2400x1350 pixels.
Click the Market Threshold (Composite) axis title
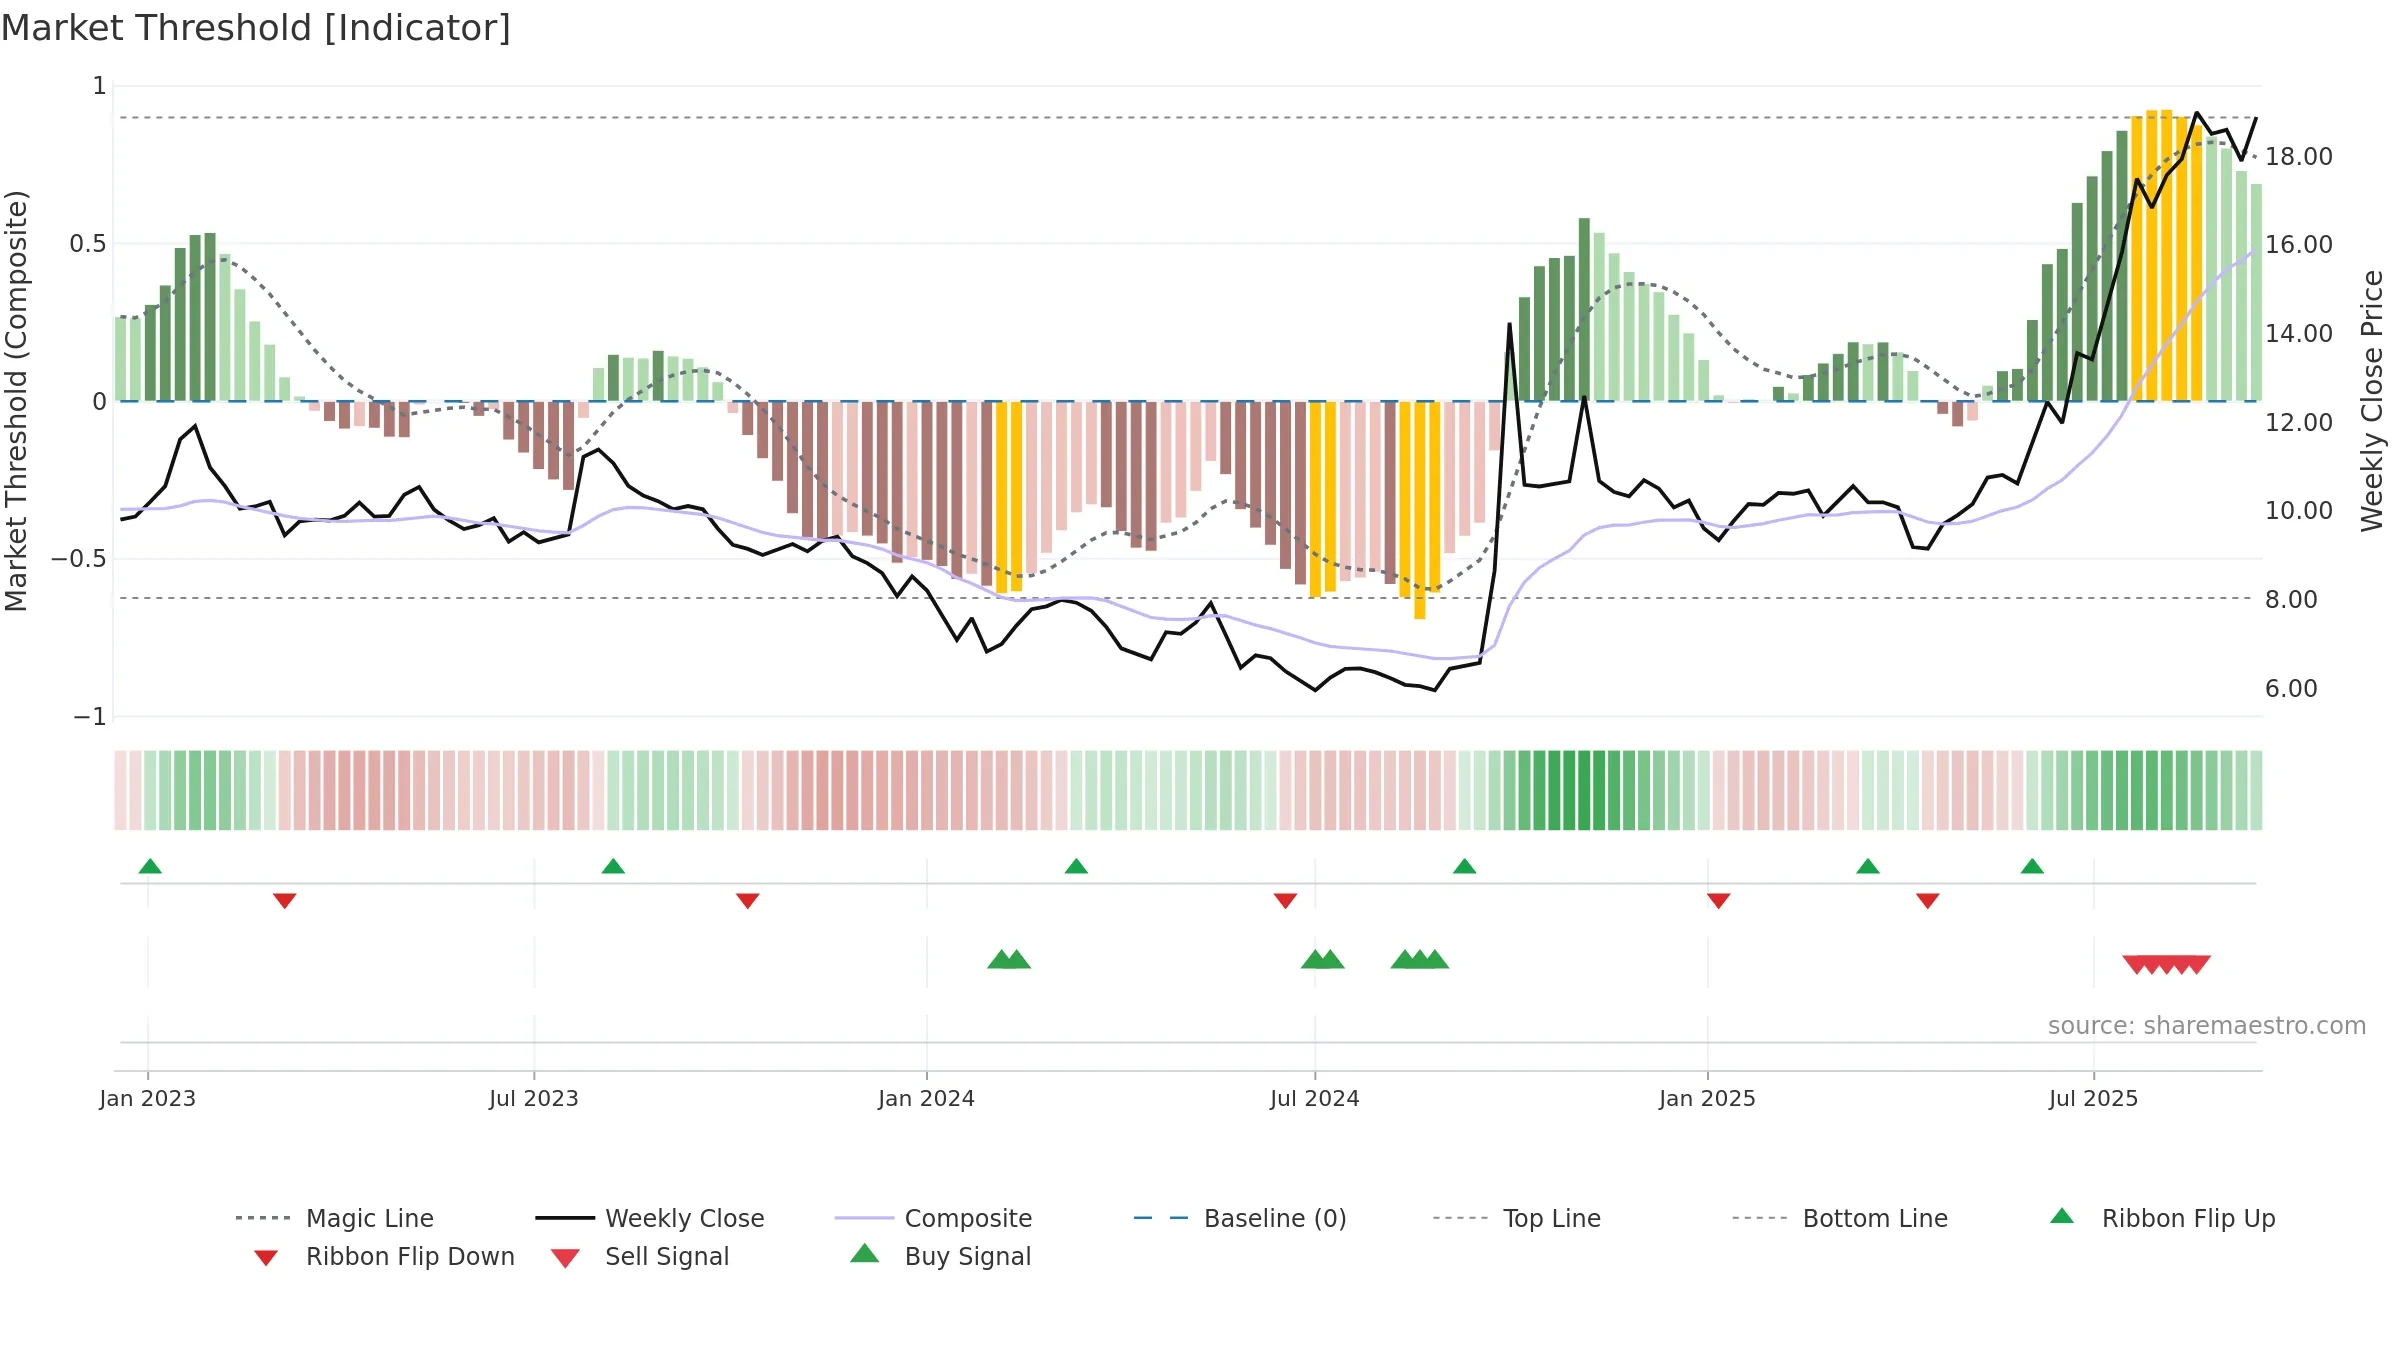pos(16,400)
